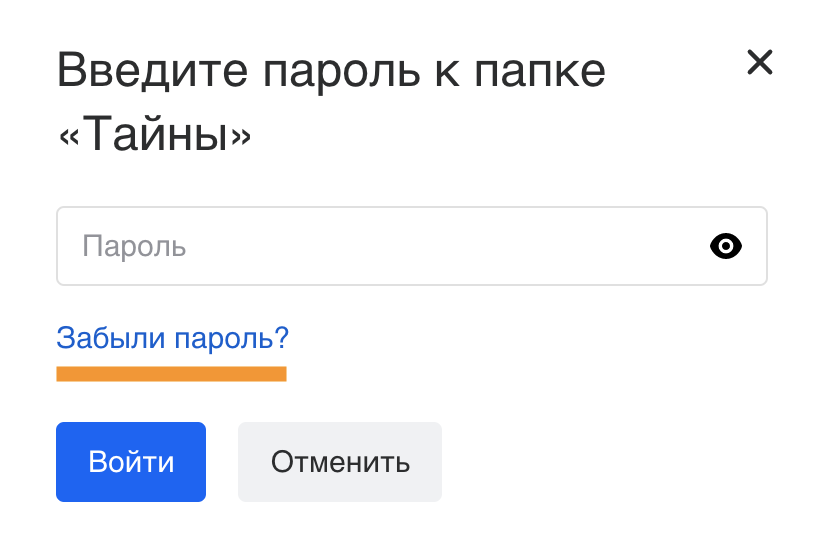Click the gray Отменить button
This screenshot has height=558, width=824.
pos(340,462)
